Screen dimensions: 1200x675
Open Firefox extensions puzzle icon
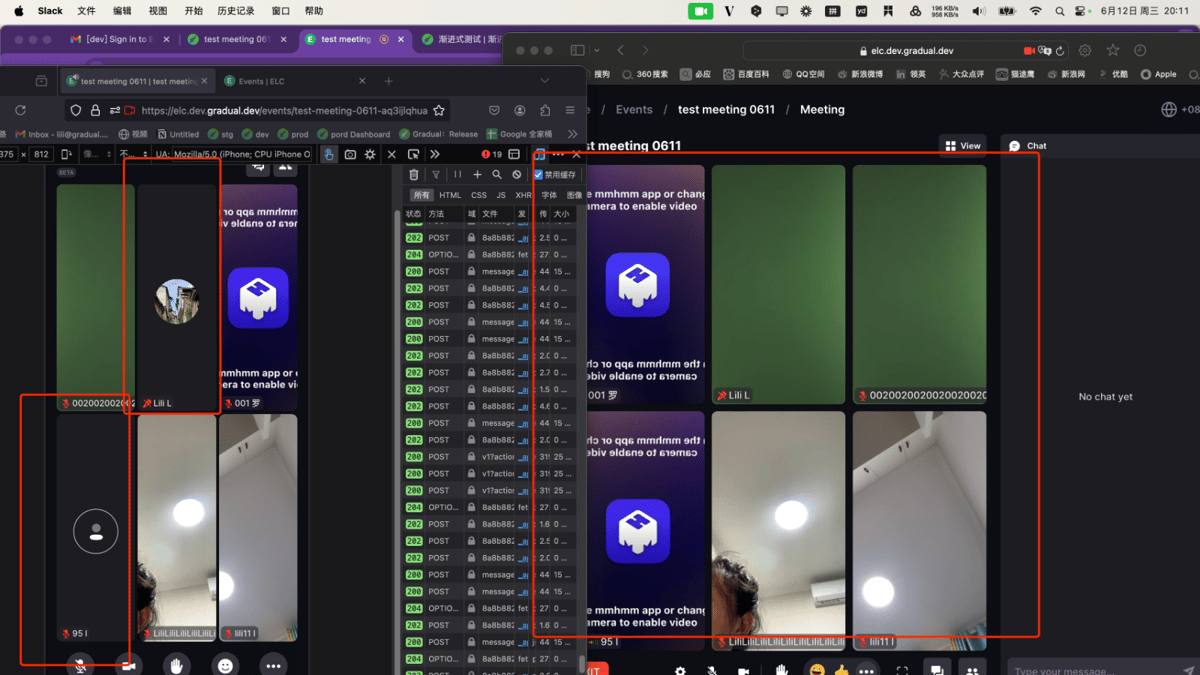(545, 110)
